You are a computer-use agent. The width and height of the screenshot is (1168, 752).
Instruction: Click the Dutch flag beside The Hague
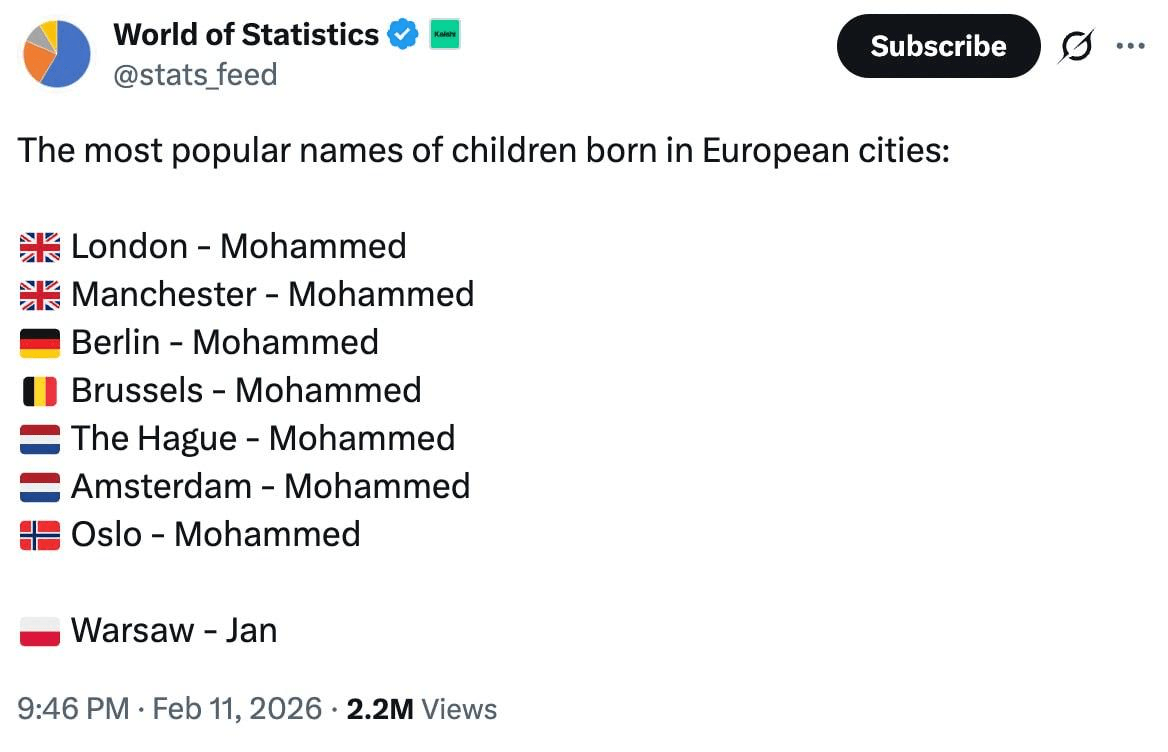click(x=40, y=439)
